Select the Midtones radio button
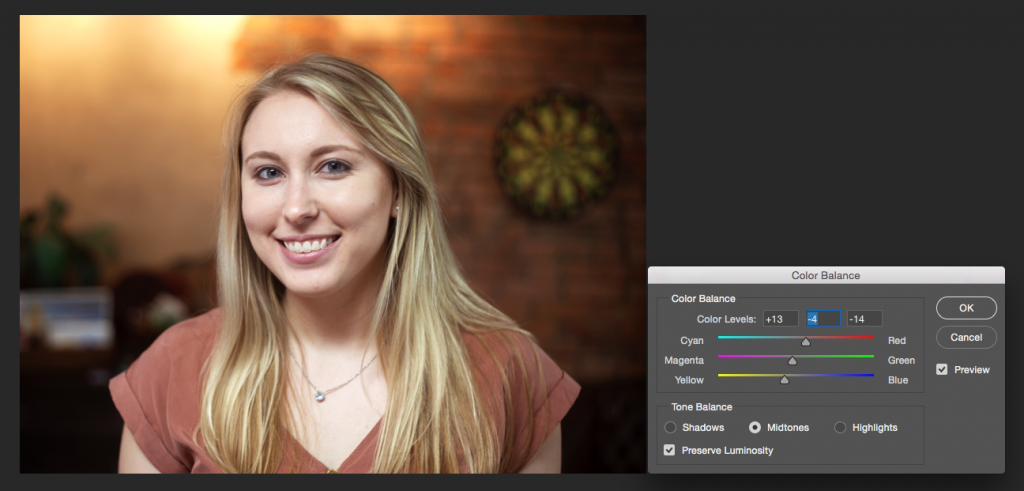 point(755,427)
